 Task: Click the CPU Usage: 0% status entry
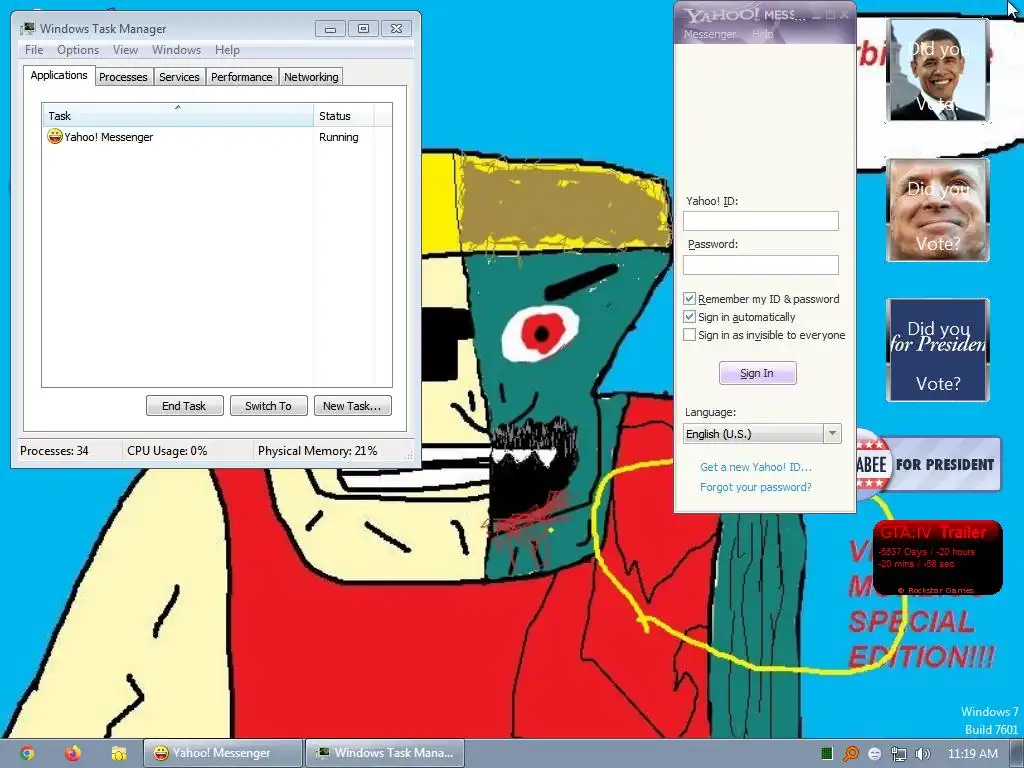[167, 451]
